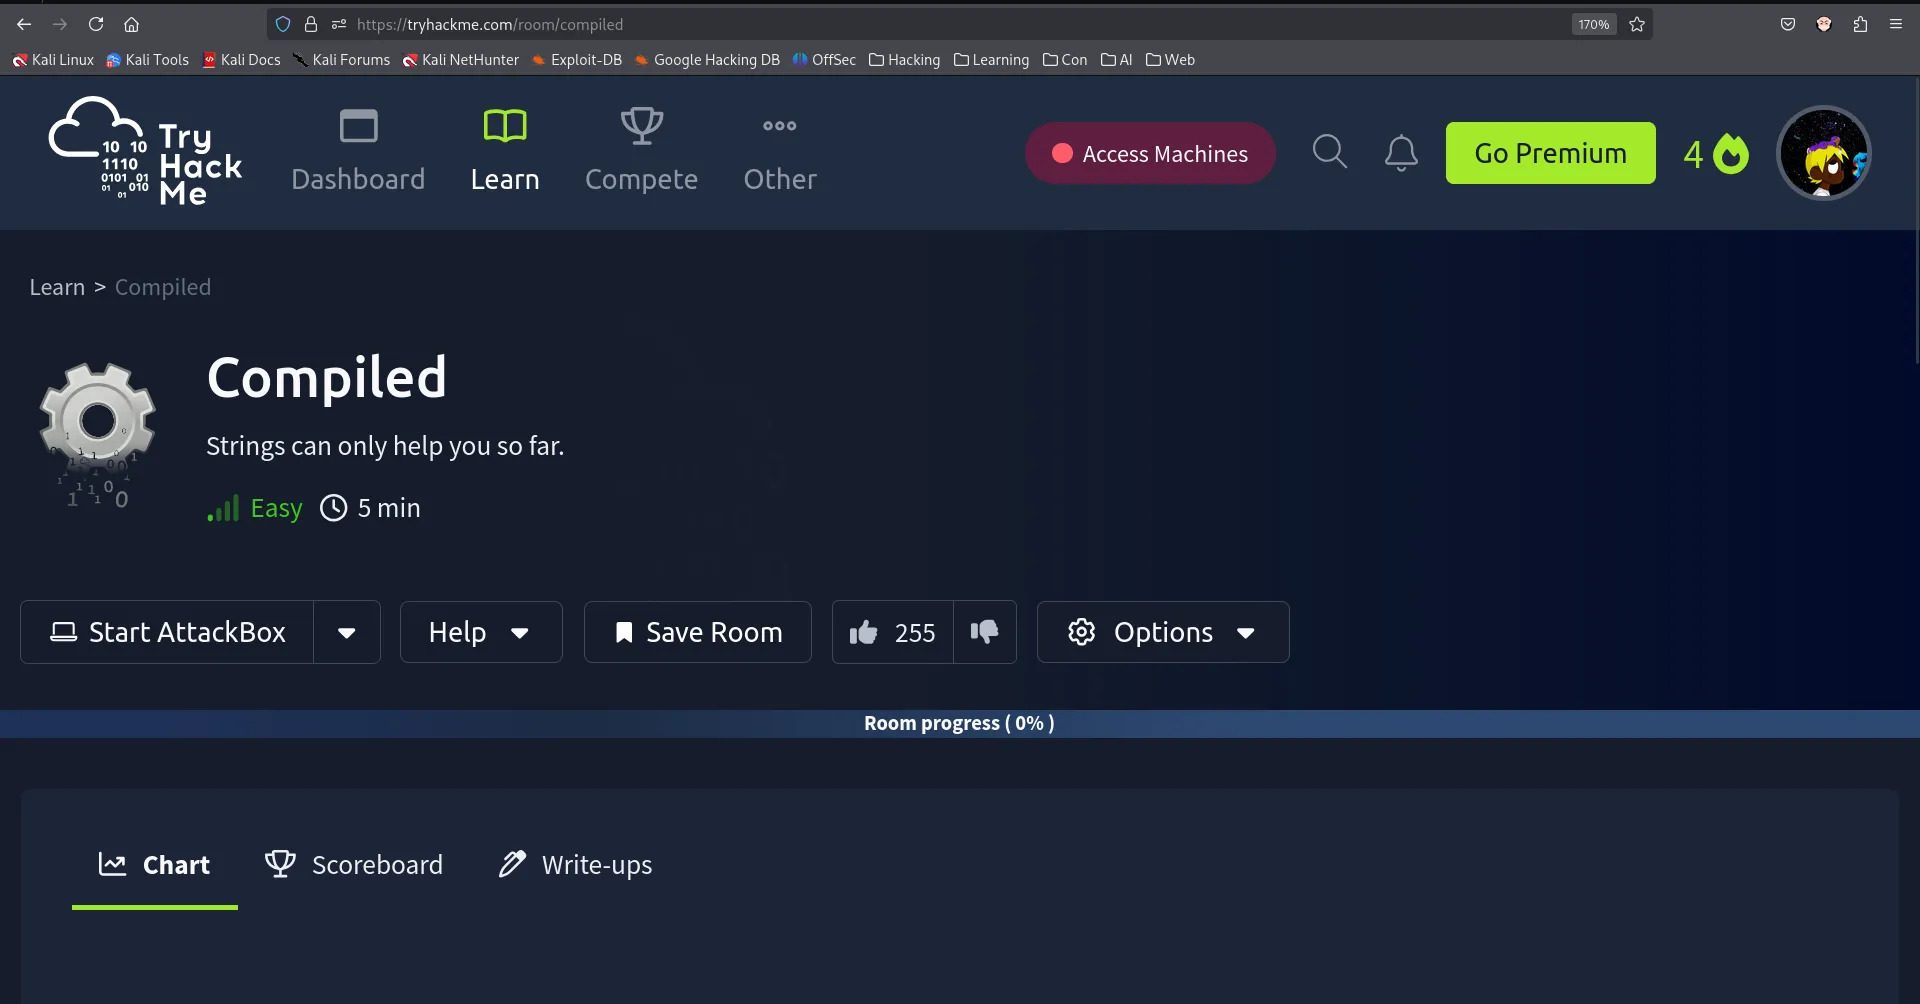Click the Room progress bar

point(959,723)
